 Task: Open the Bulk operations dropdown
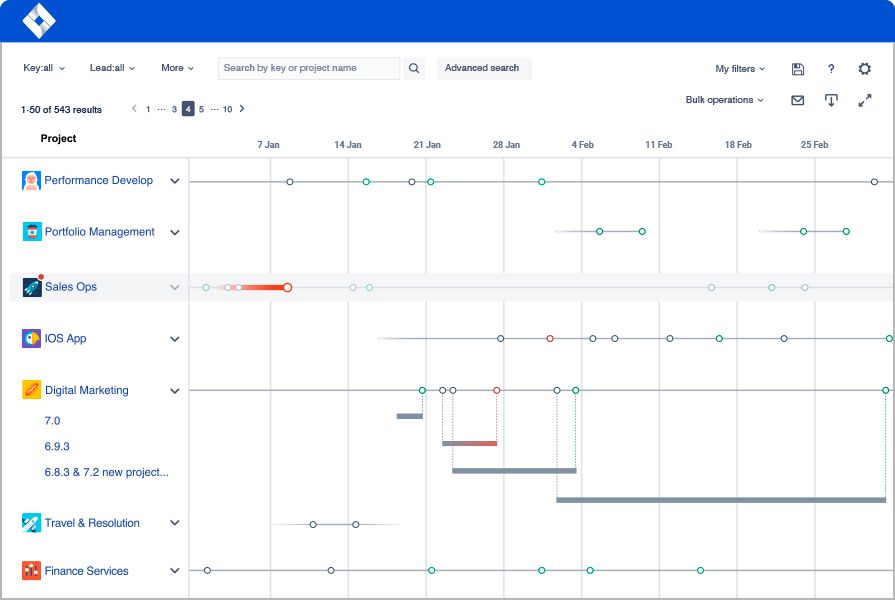724,100
